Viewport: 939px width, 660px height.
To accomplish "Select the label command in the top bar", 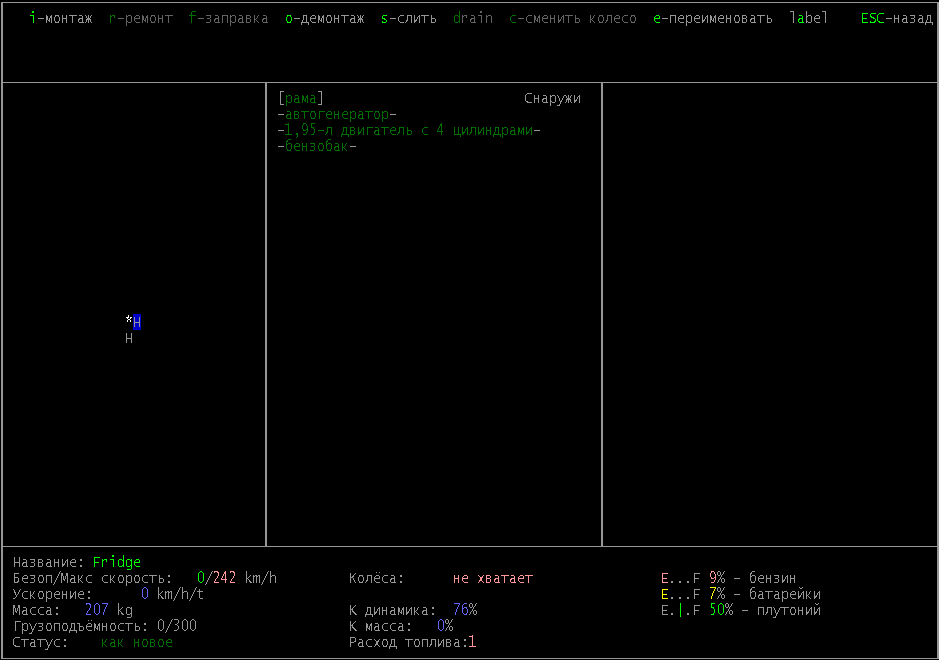I will pyautogui.click(x=808, y=19).
